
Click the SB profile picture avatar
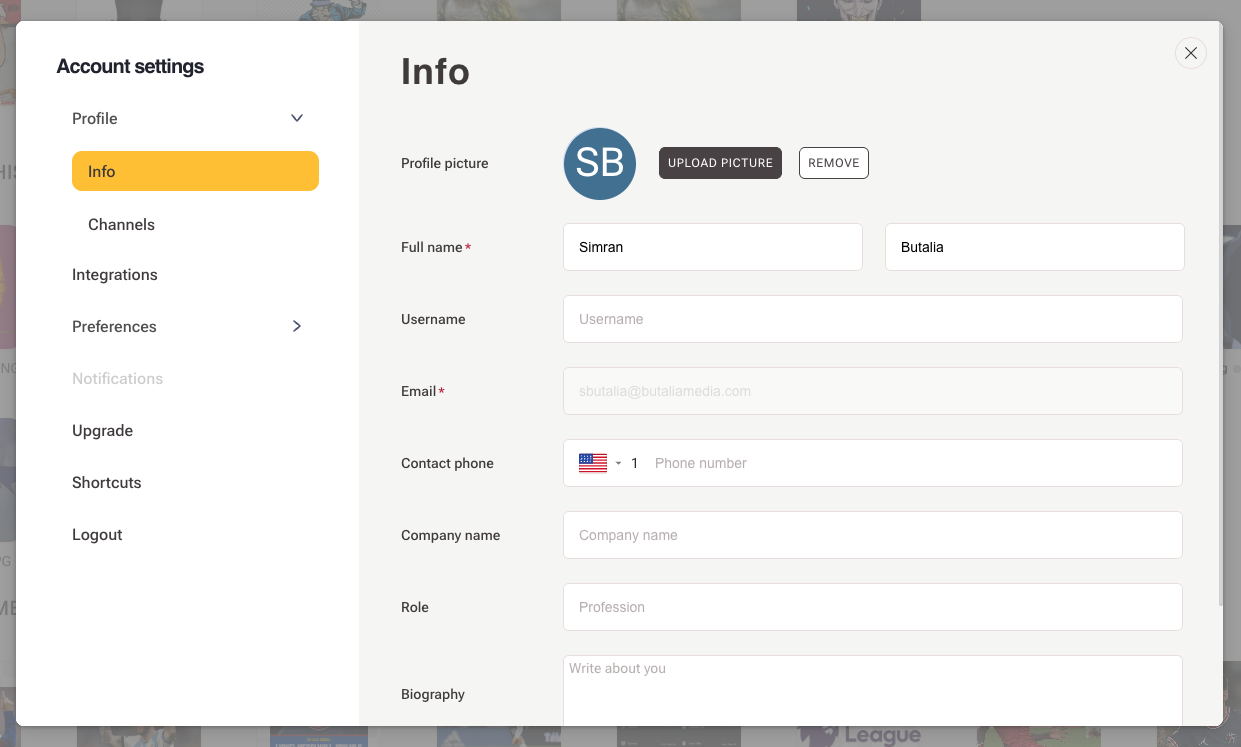600,163
